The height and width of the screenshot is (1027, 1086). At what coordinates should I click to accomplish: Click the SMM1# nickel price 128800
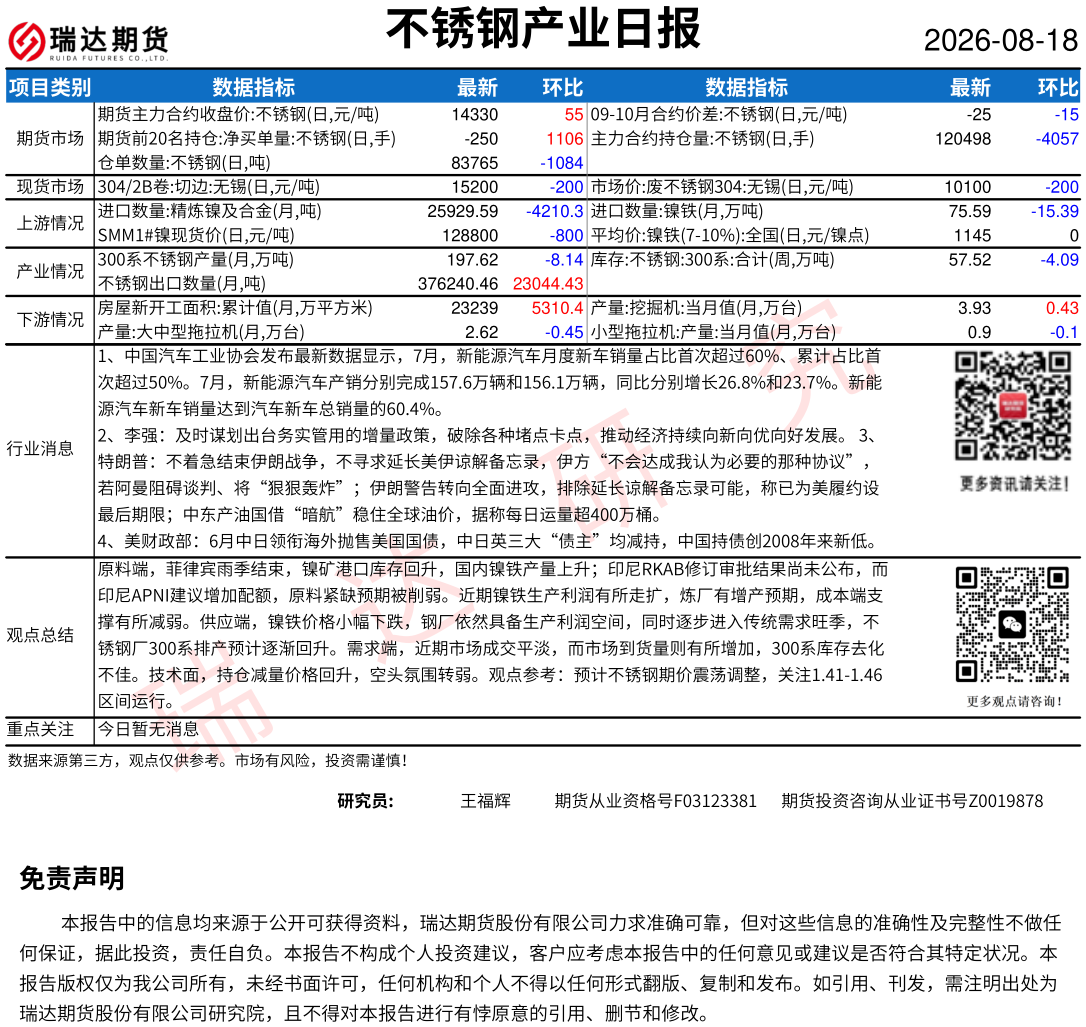470,235
